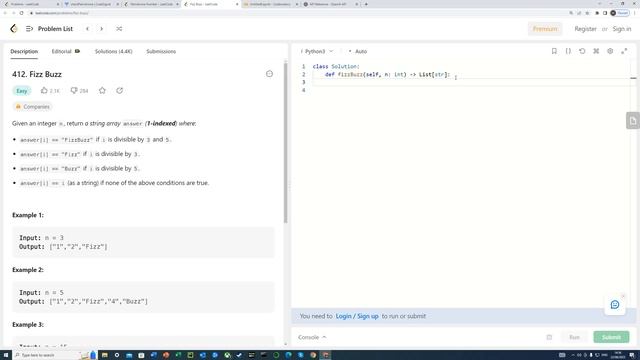Go to next problem arrow
Image resolution: width=640 pixels, height=360 pixels.
[102, 29]
